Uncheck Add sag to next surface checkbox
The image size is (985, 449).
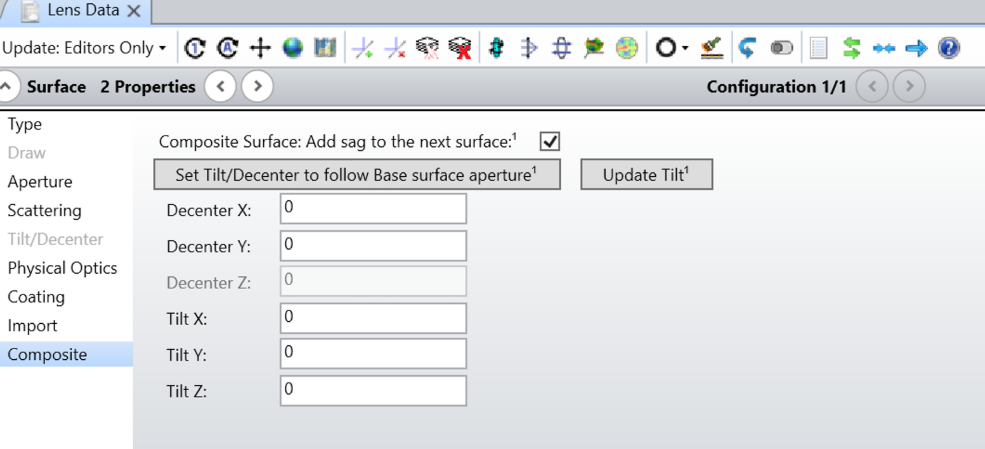[x=550, y=141]
